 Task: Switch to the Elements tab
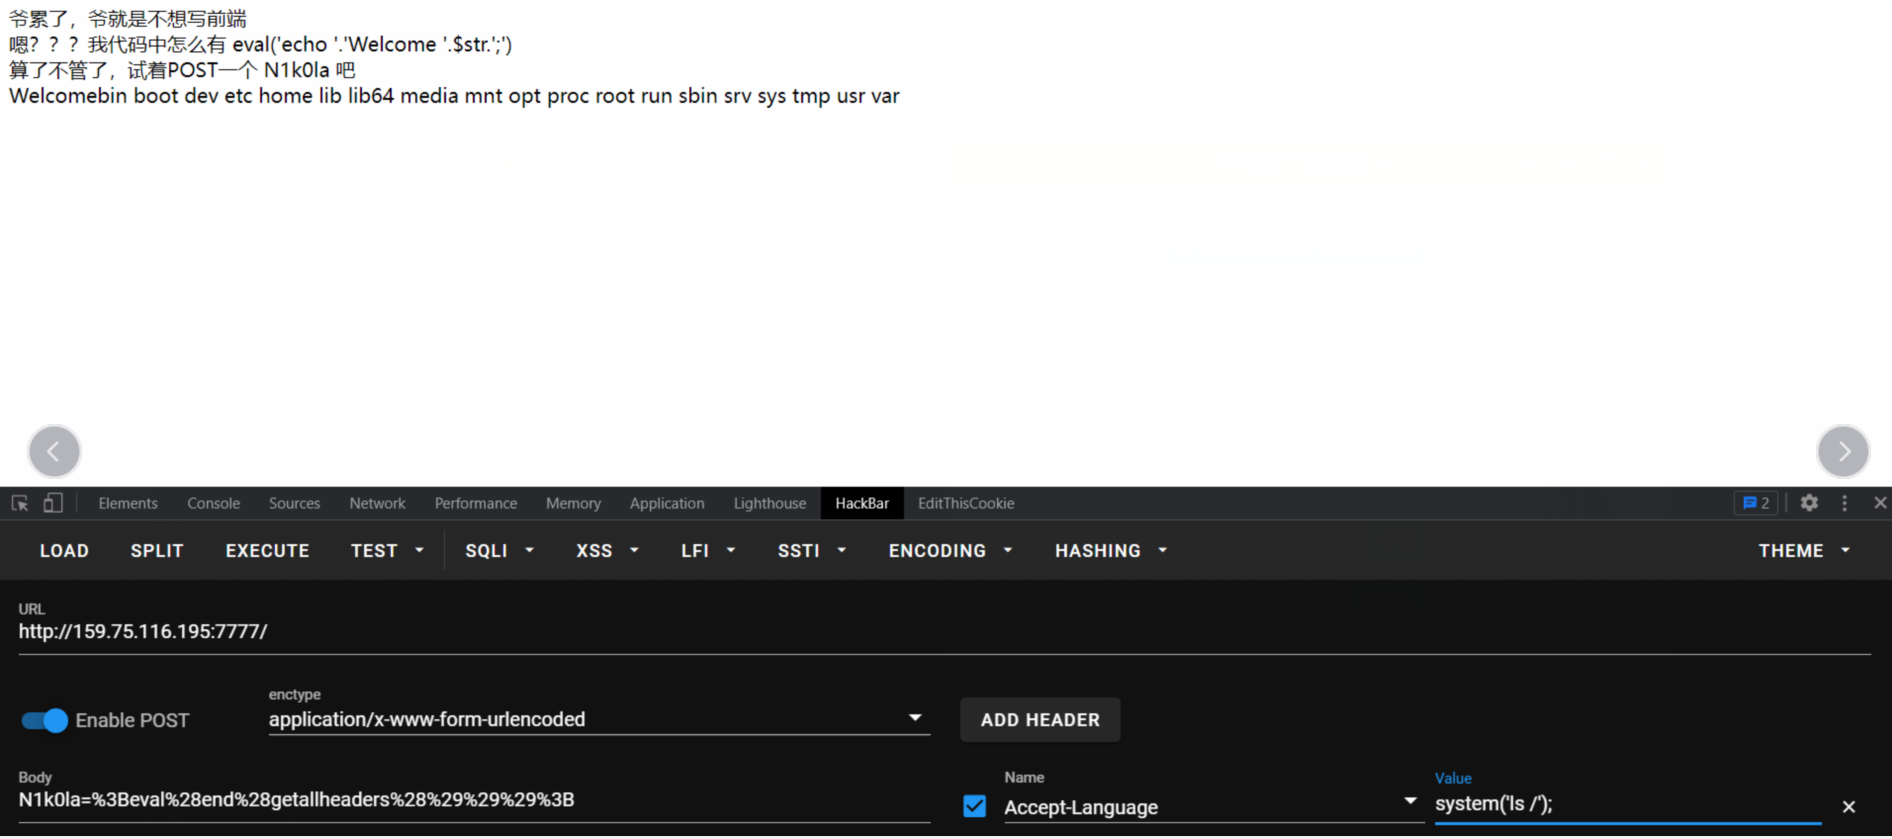click(128, 503)
